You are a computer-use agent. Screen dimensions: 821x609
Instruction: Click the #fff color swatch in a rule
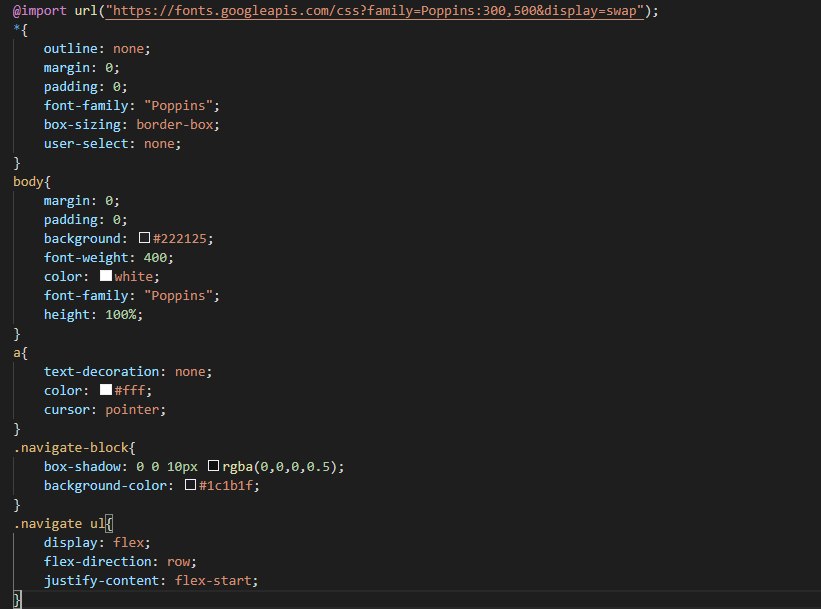[x=106, y=390]
